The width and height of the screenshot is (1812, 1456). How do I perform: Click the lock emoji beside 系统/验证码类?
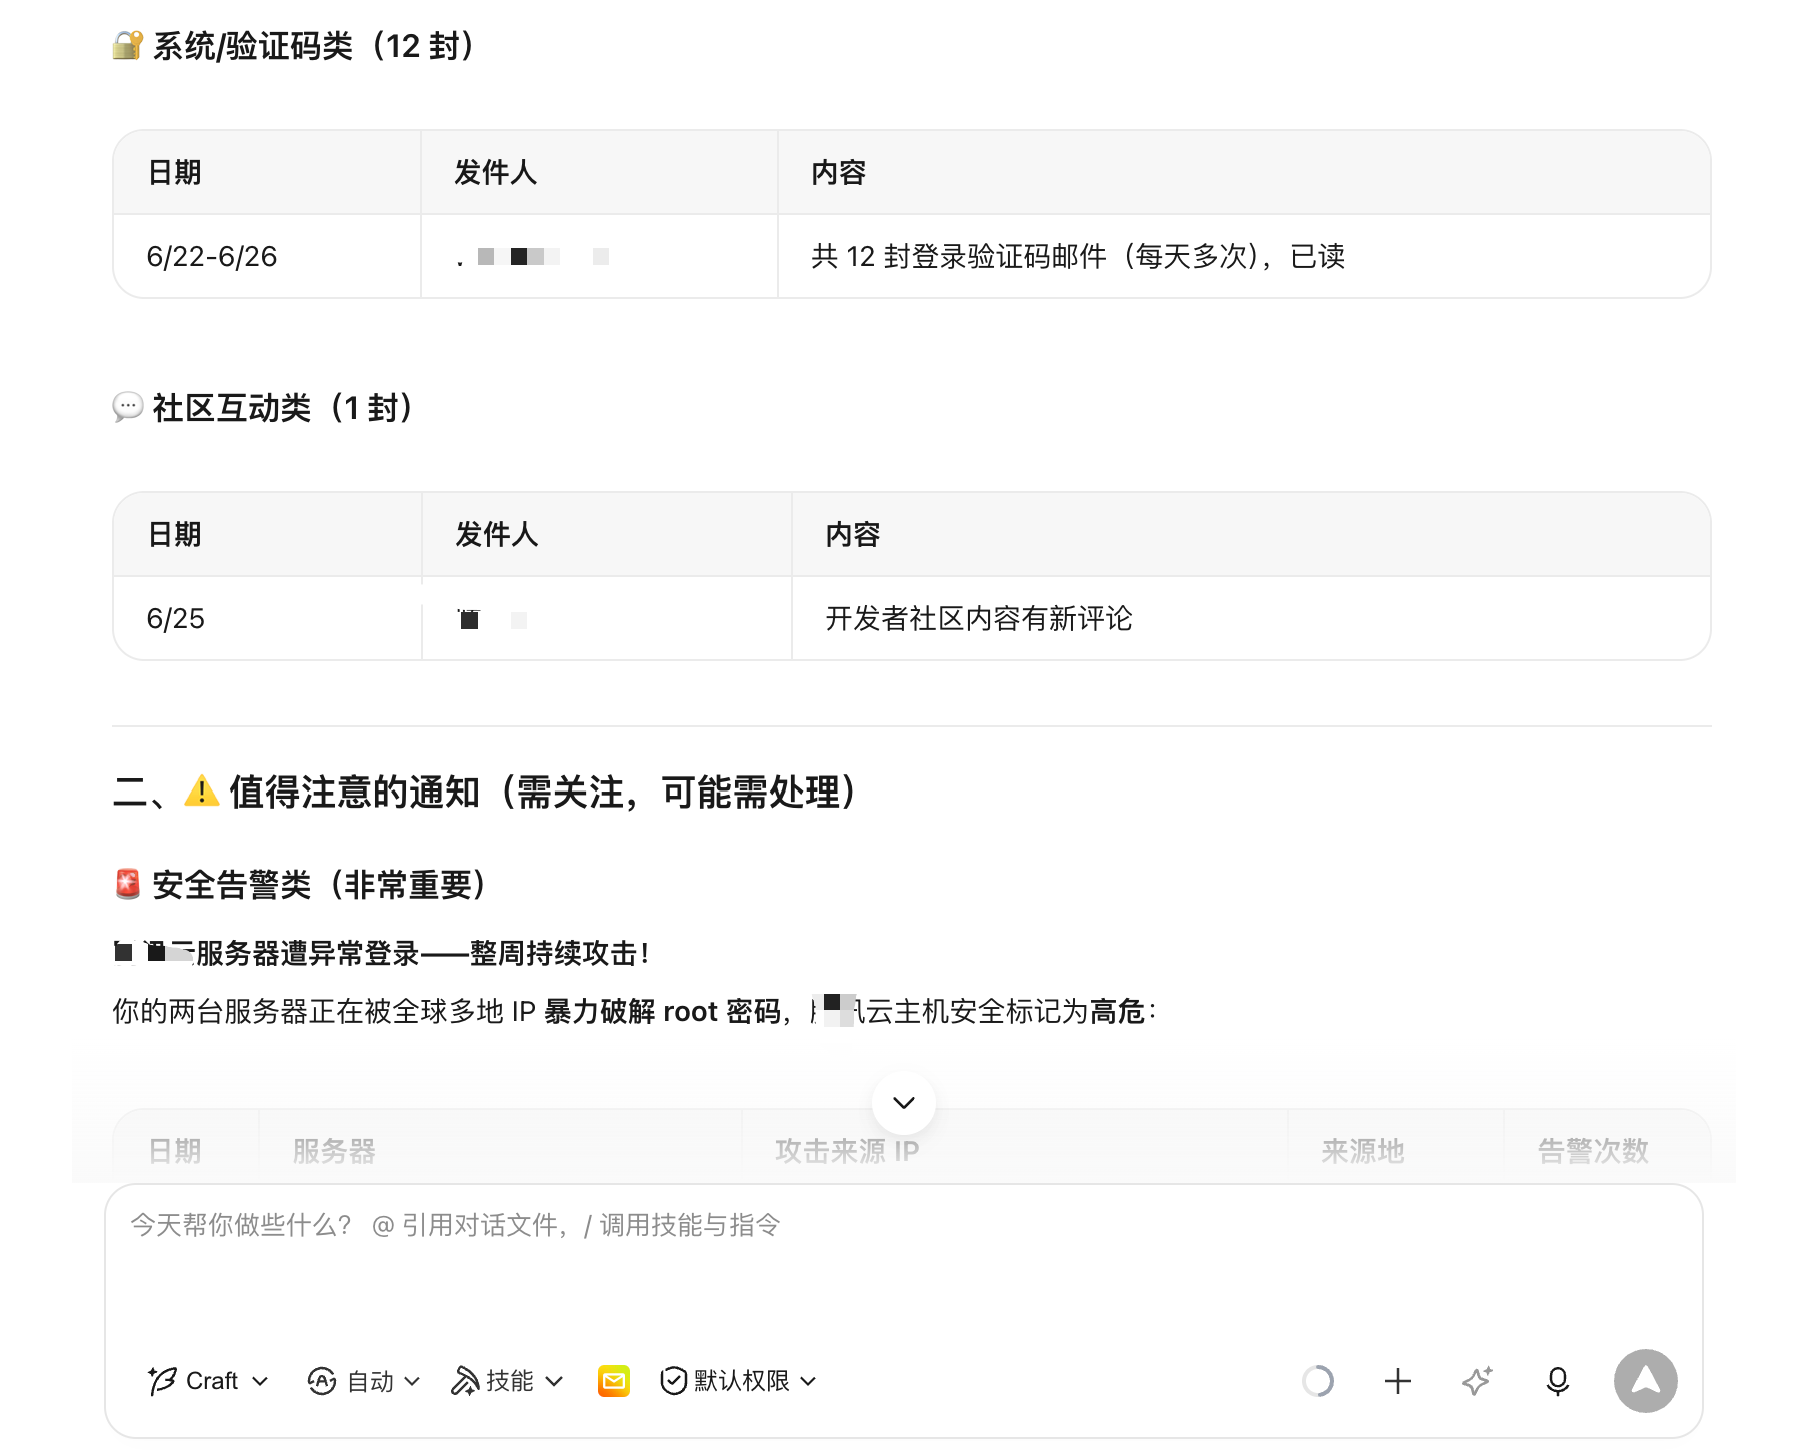point(128,45)
